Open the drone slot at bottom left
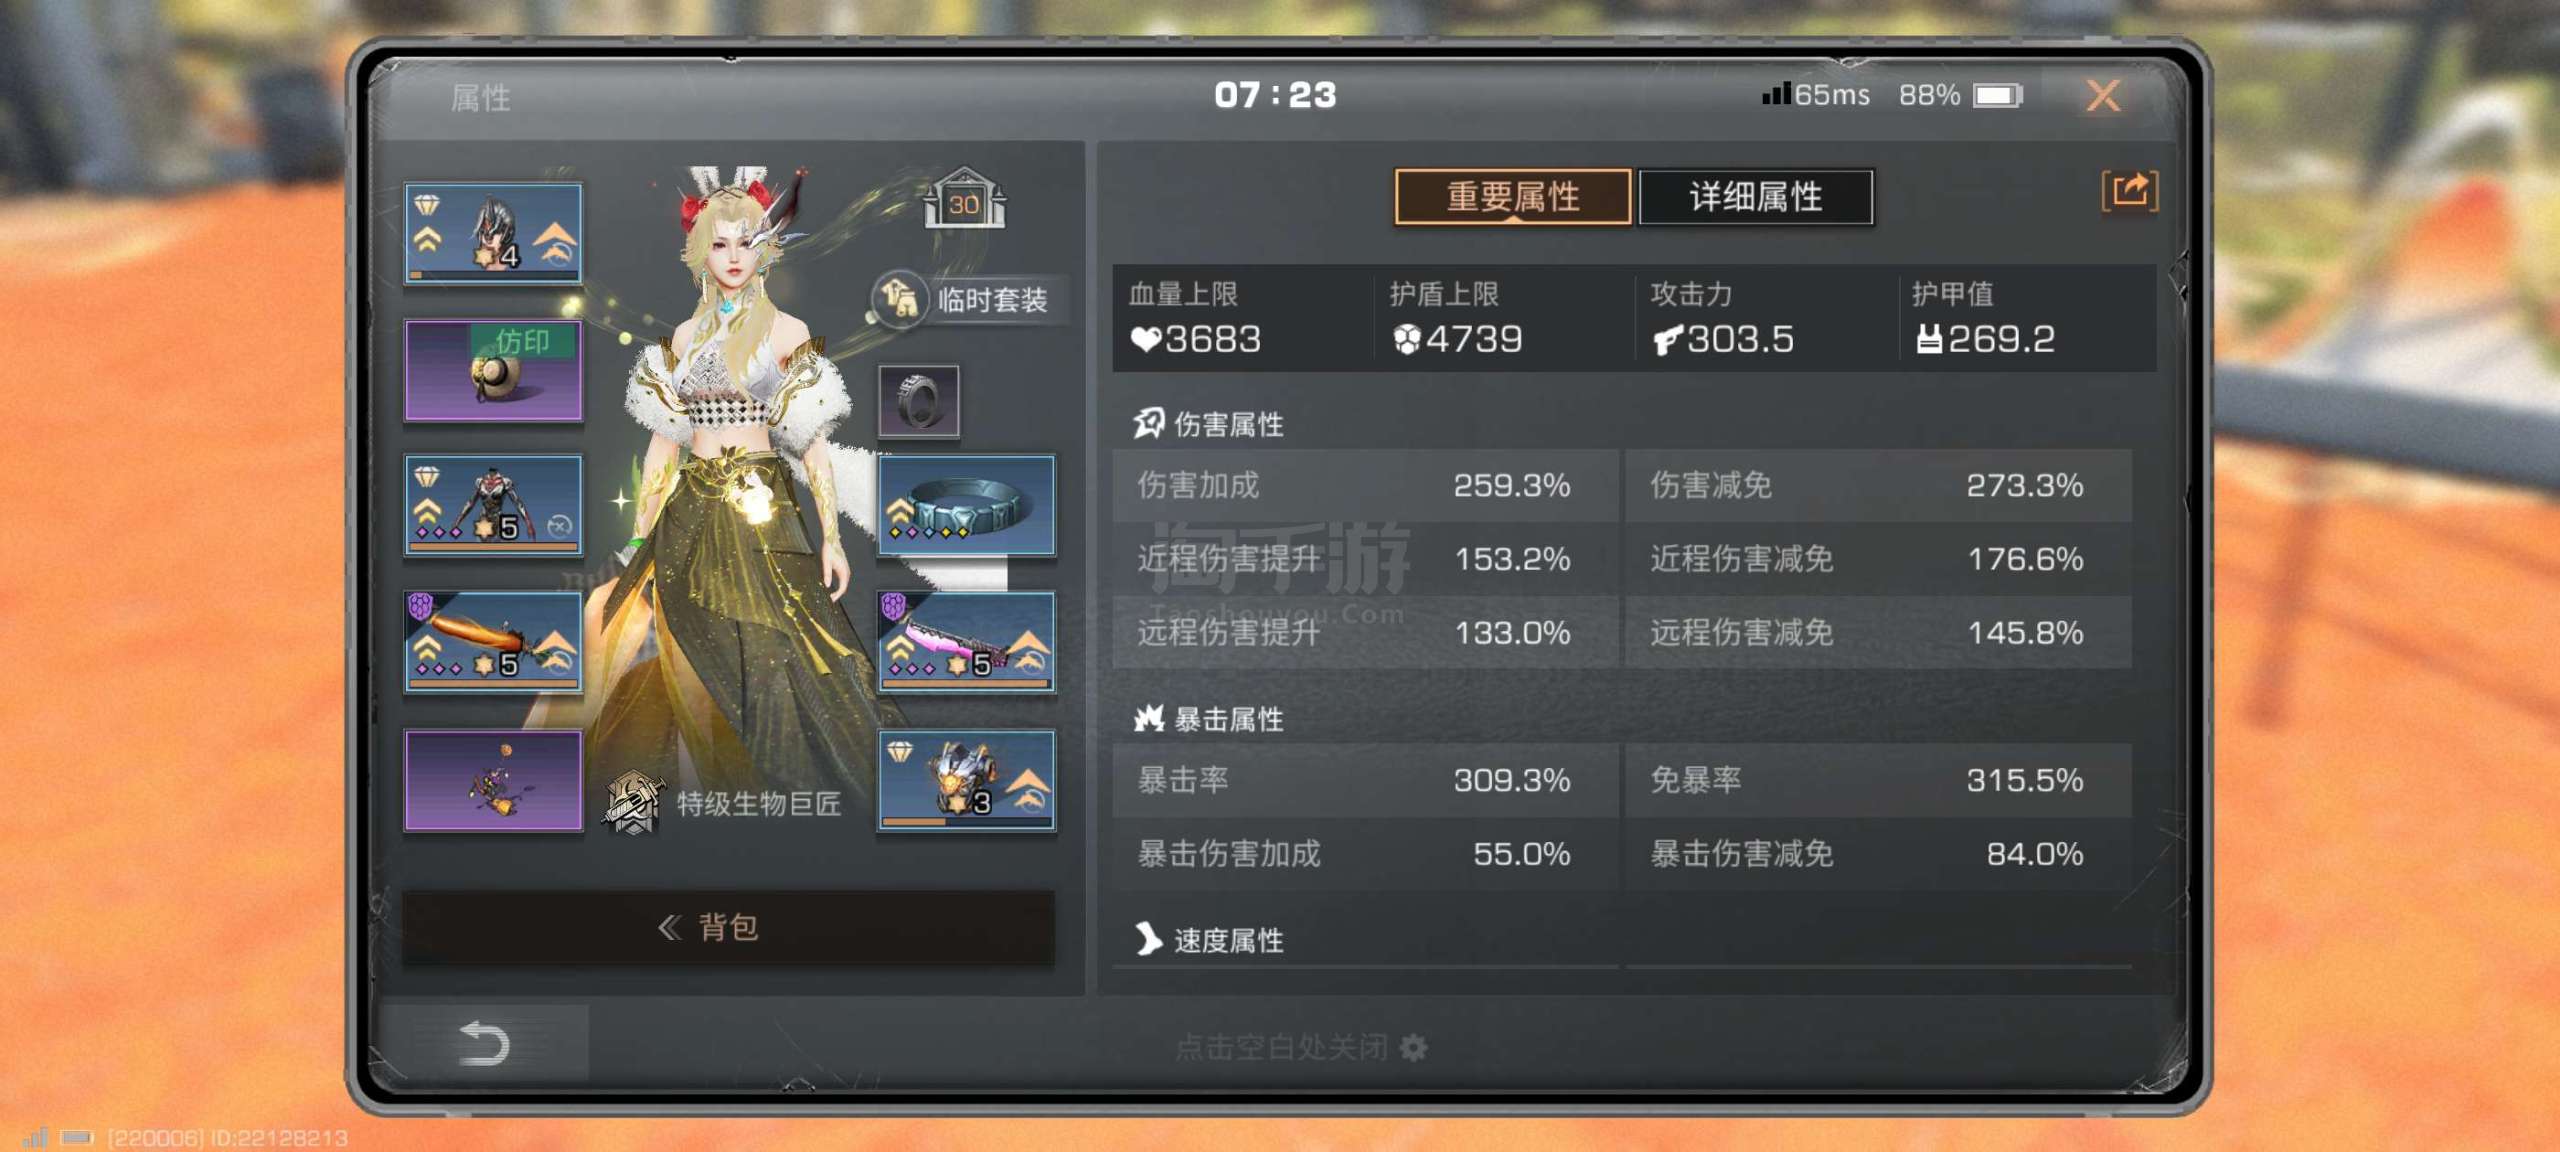Screen dimensions: 2560x1152 click(x=493, y=779)
